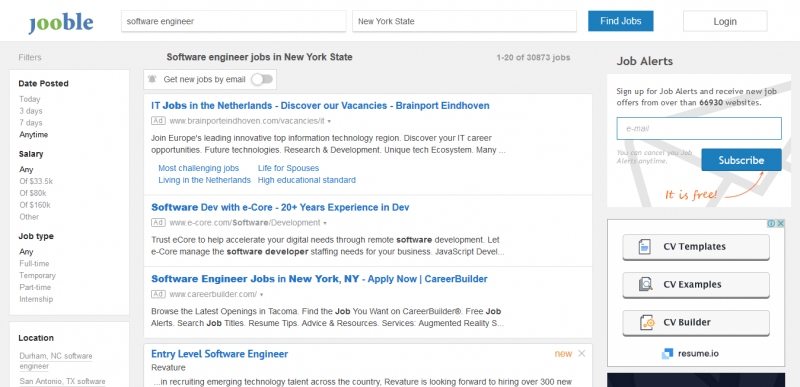800x387 pixels.
Task: Click the software engineer search field
Action: click(234, 21)
